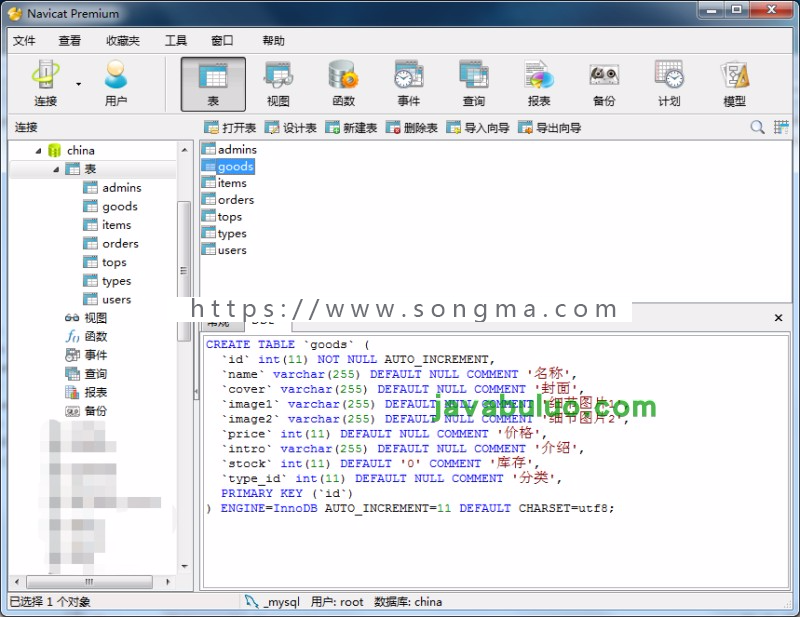Viewport: 800px width, 617px height.
Task: Toggle the list view mode icon
Action: tap(781, 127)
